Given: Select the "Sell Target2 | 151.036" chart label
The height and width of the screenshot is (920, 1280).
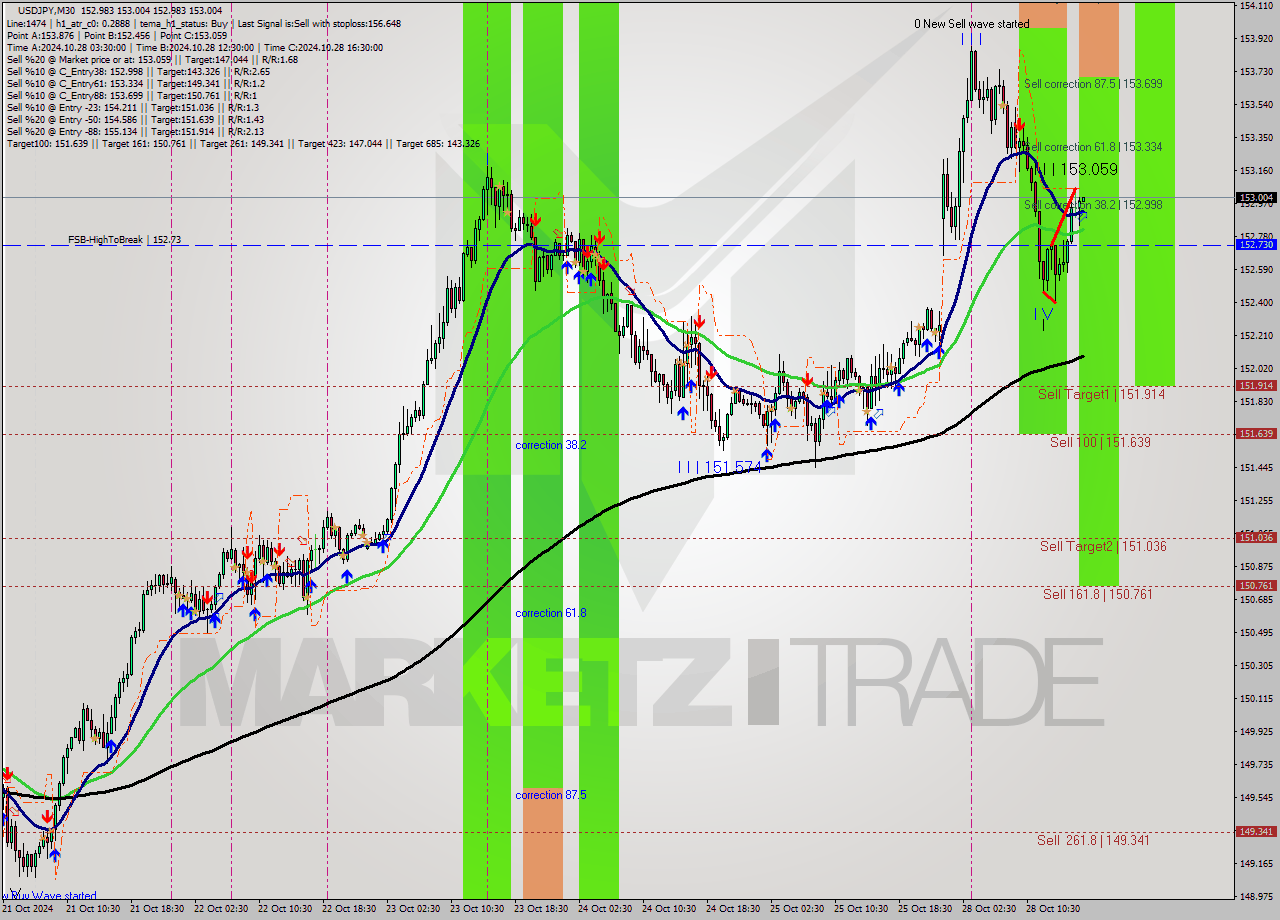Looking at the screenshot, I should point(1103,547).
